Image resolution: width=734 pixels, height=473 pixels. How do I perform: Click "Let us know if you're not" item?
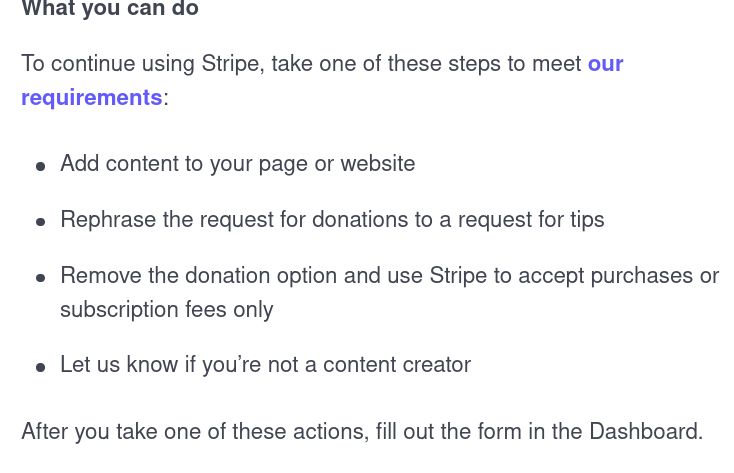pyautogui.click(x=265, y=366)
